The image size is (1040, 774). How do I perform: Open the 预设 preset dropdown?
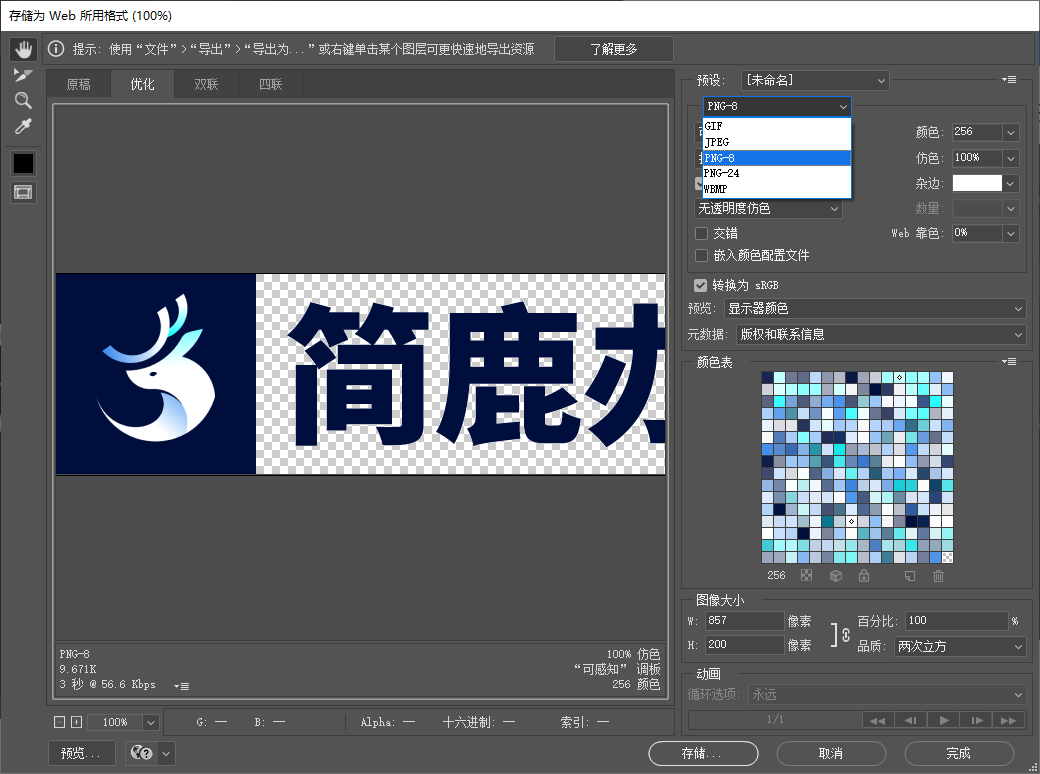[x=815, y=79]
